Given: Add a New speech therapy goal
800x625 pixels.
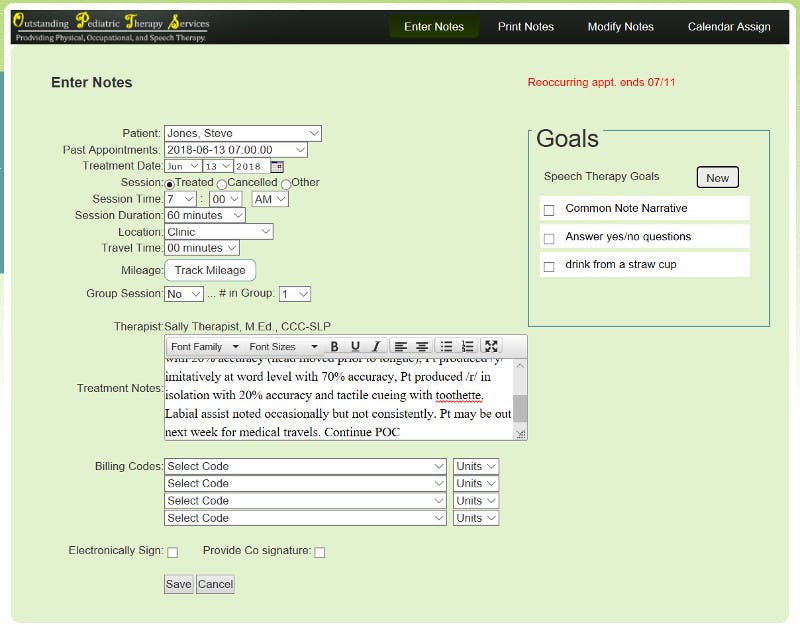Looking at the screenshot, I should click(717, 178).
